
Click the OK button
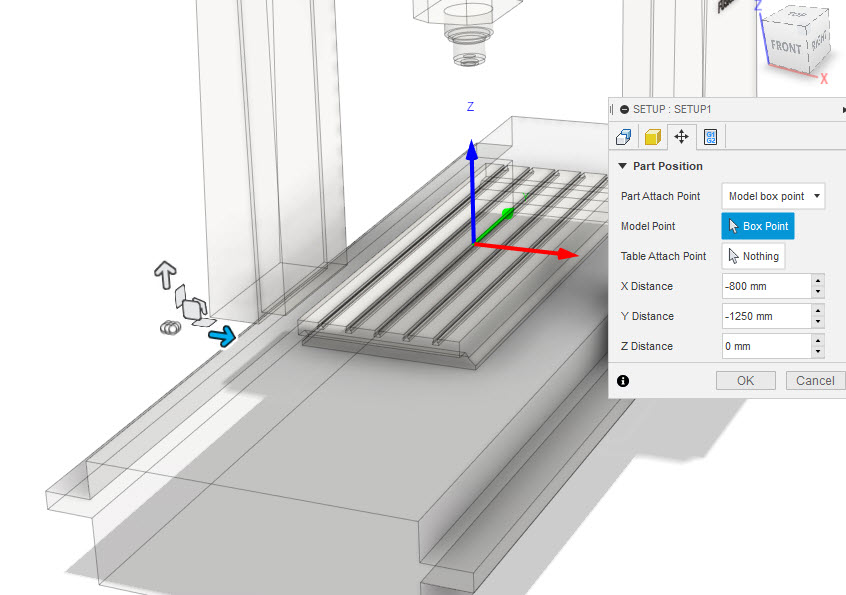746,381
